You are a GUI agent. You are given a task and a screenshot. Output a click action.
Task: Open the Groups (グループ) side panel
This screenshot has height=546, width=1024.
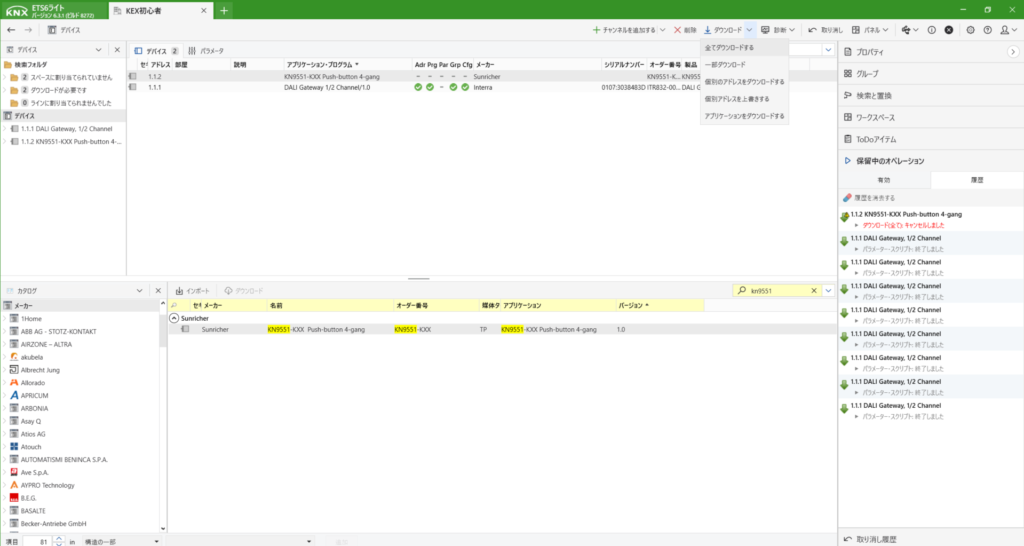tap(866, 73)
